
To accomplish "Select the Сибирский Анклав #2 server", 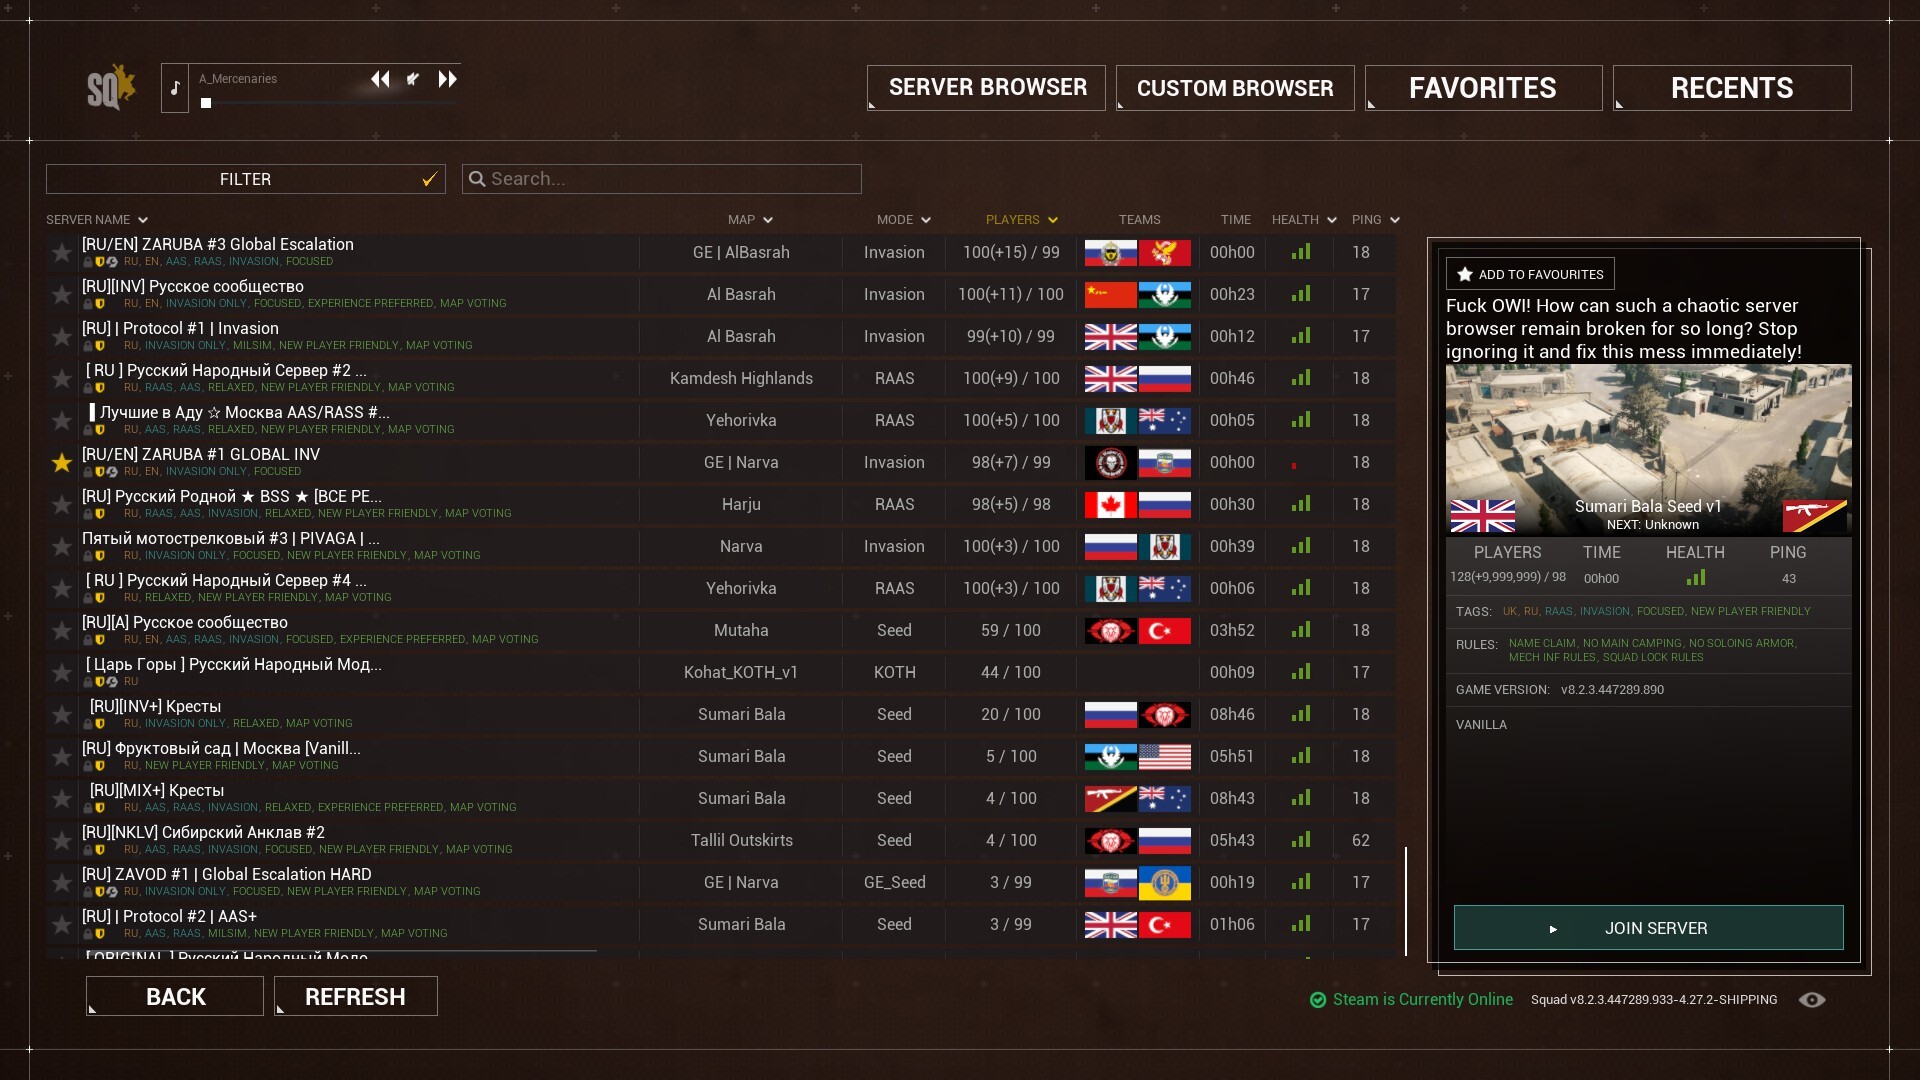I will click(x=721, y=840).
